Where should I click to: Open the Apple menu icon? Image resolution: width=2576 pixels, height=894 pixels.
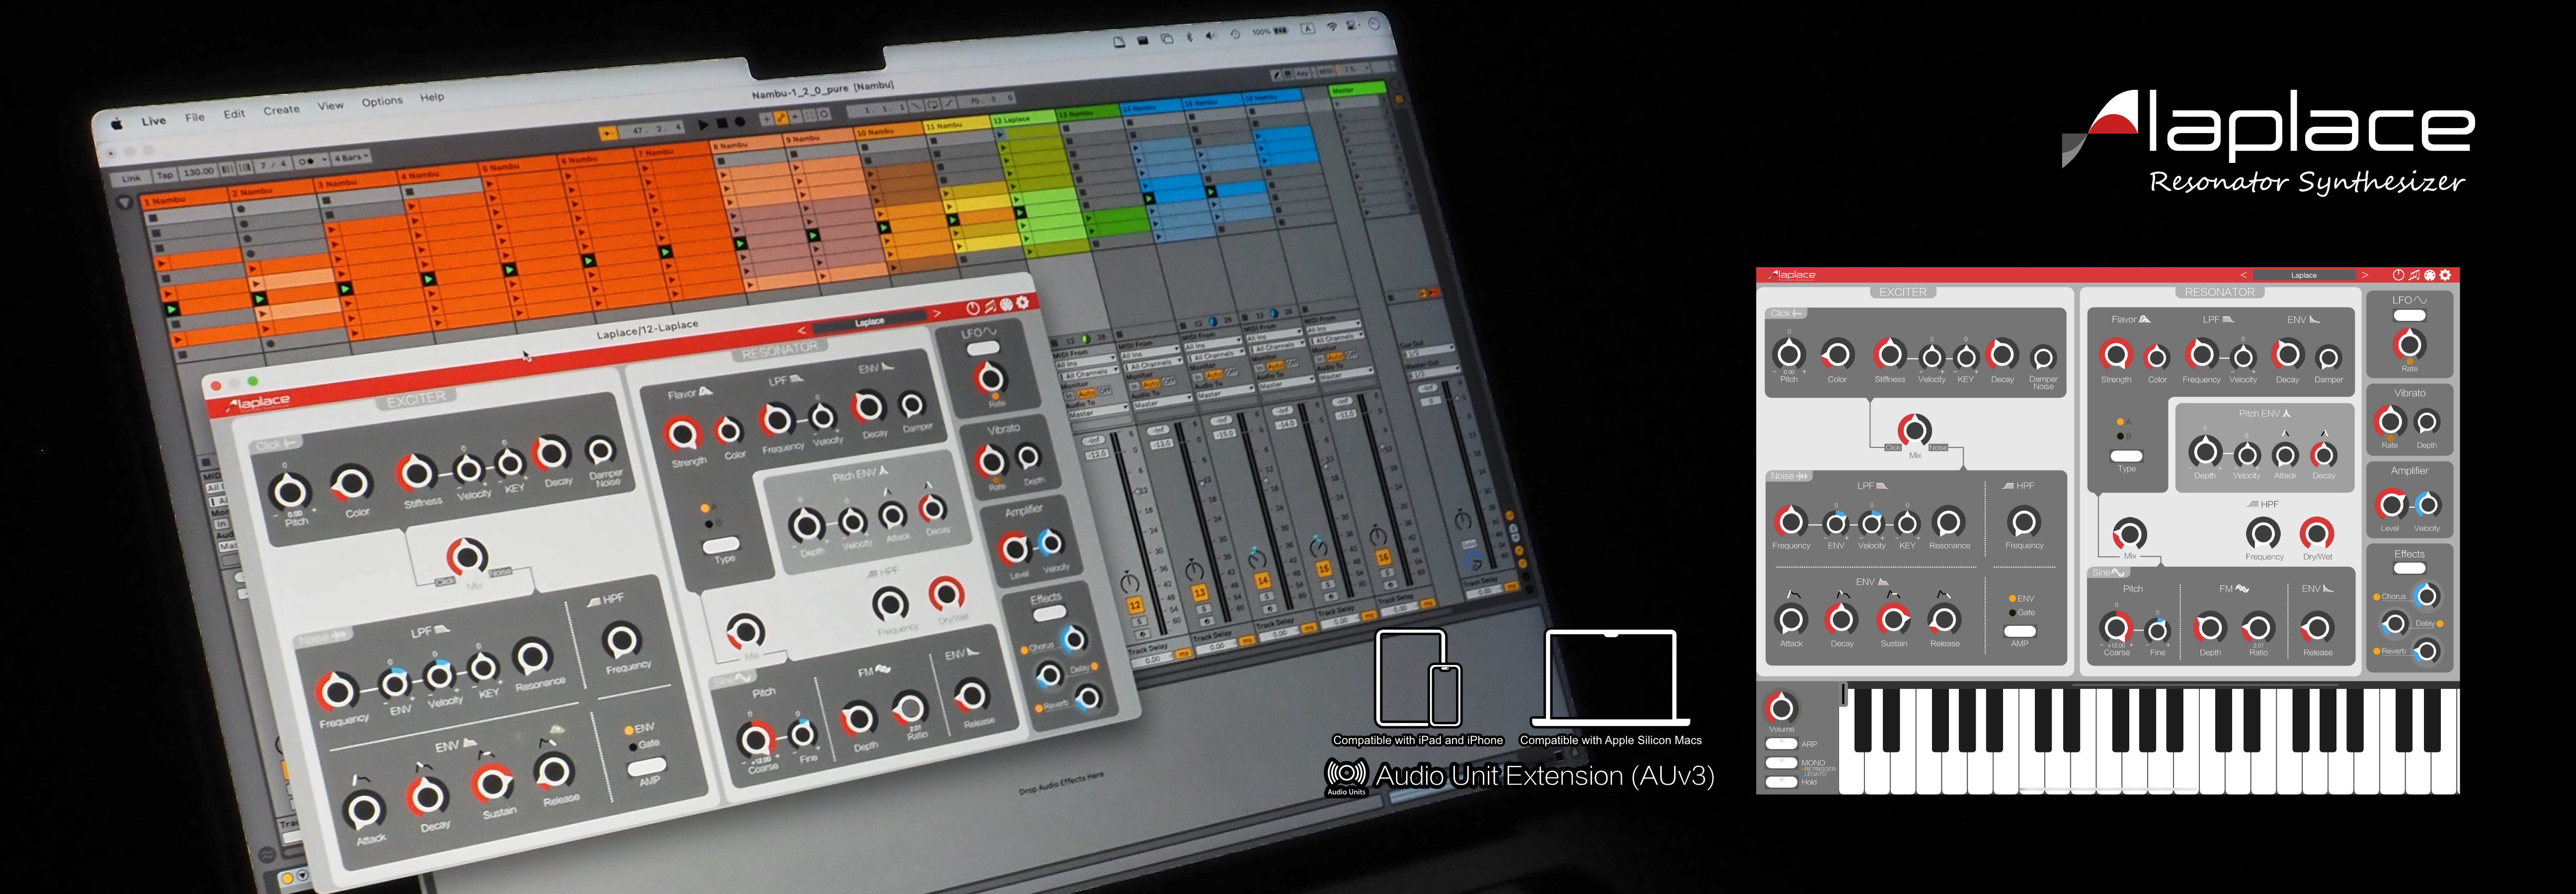tap(116, 124)
